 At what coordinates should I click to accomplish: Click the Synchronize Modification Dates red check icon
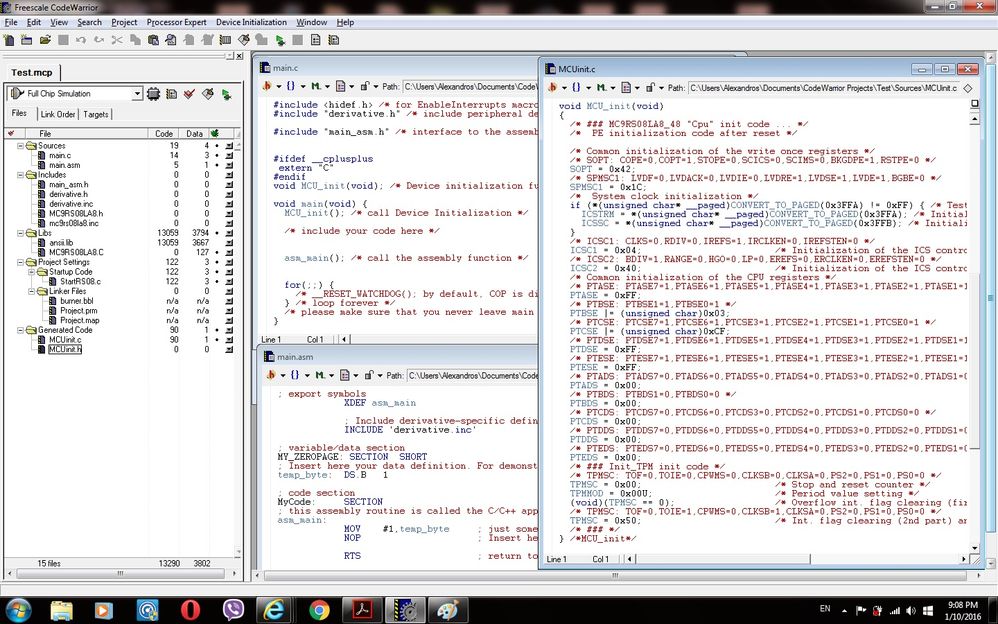click(189, 94)
